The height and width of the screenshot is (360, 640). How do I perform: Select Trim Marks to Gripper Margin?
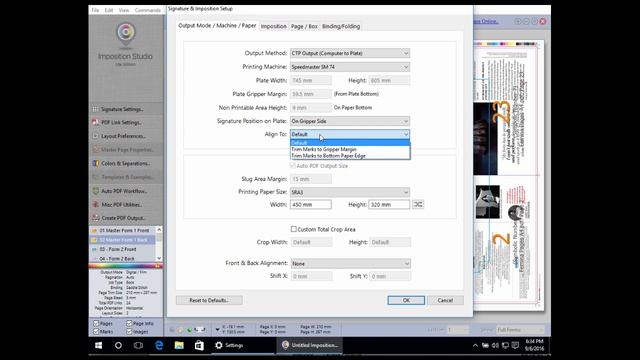click(350, 149)
